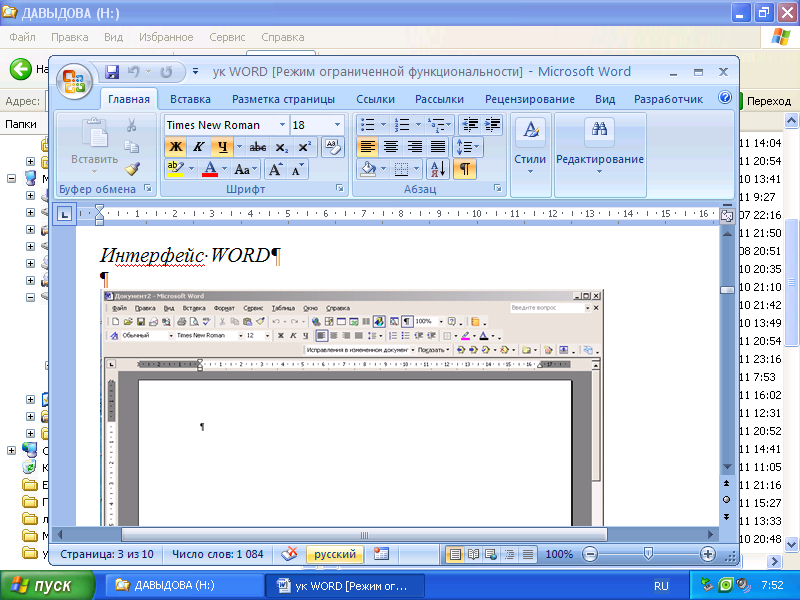Click Число слов: 1 084 status

(x=217, y=554)
